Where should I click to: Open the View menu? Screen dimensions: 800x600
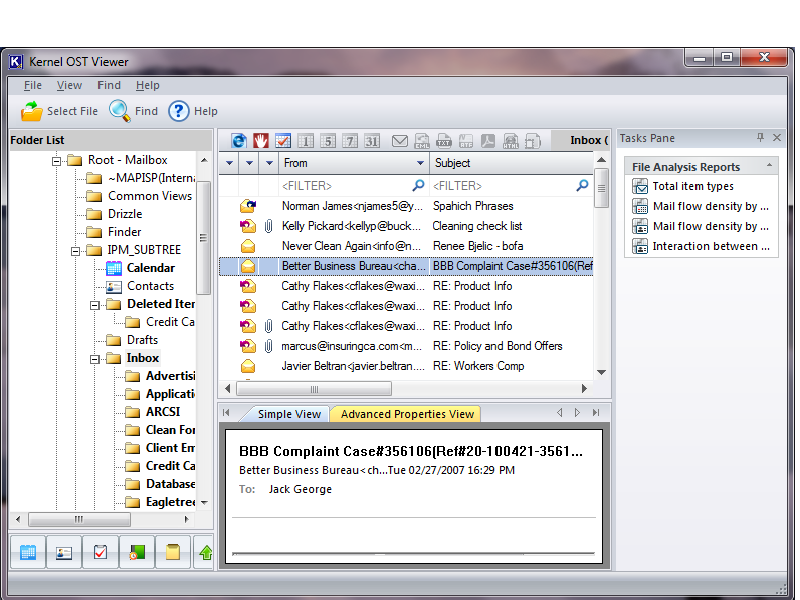coord(69,85)
